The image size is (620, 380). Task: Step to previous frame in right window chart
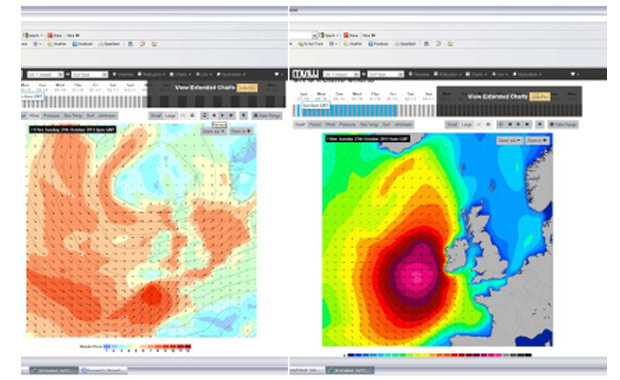510,125
